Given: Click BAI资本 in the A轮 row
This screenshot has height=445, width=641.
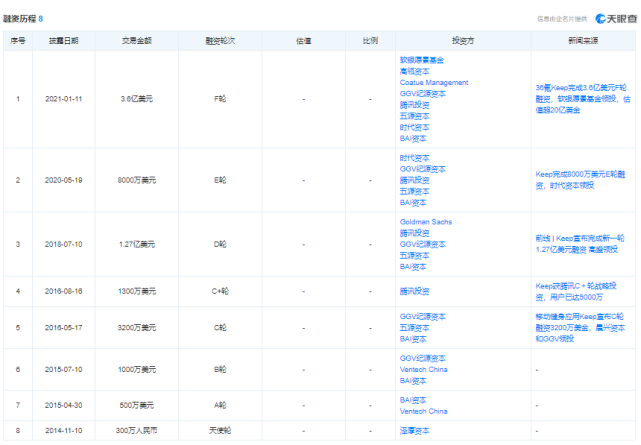Looking at the screenshot, I should (413, 400).
